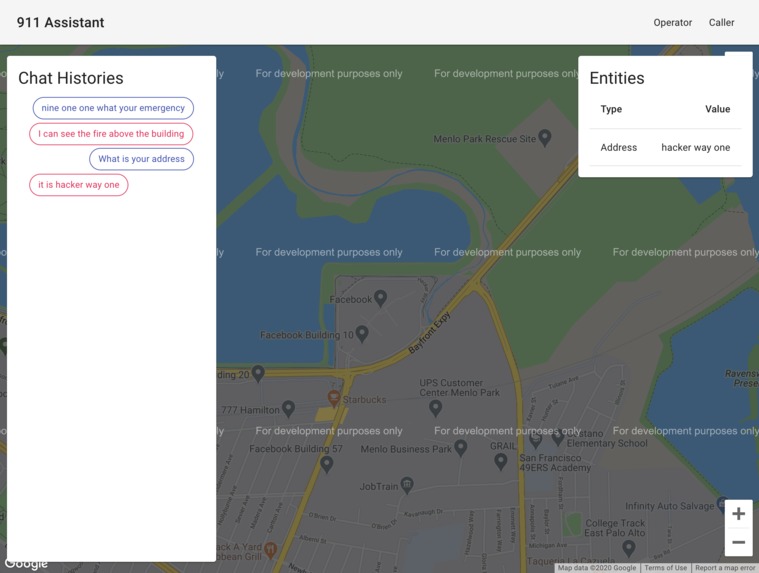Screen dimensions: 759x573
Task: Click the JobTrain museum marker
Action: 407,485
